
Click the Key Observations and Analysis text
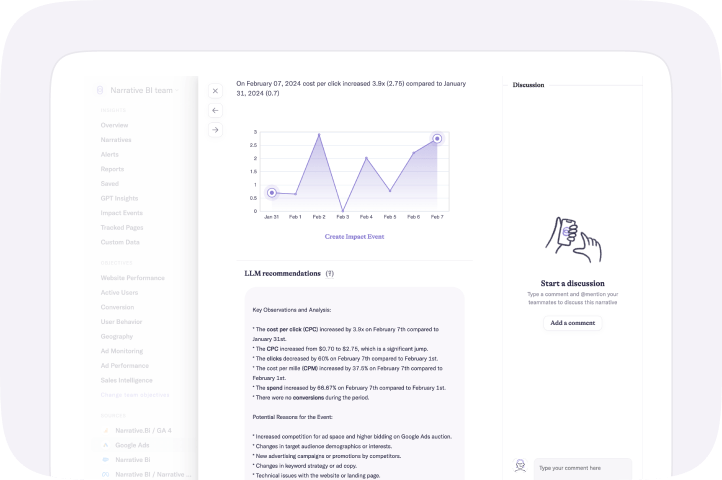point(291,310)
